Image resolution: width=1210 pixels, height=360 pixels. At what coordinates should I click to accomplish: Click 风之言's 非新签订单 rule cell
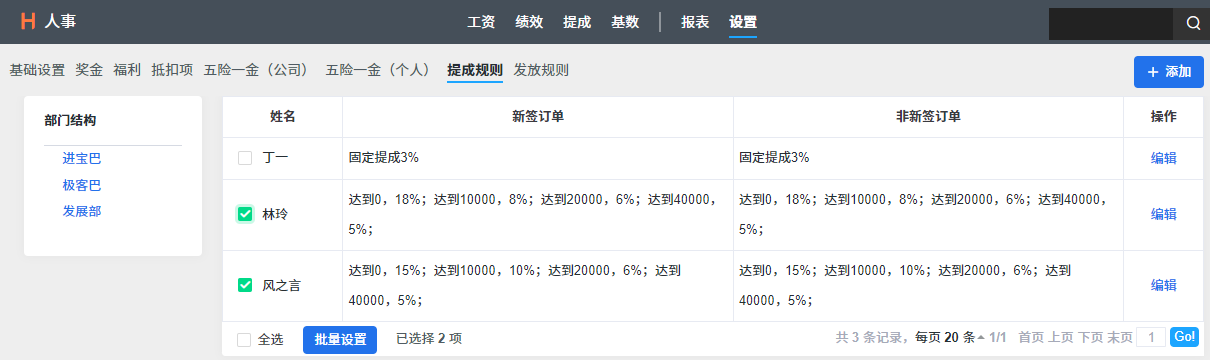pyautogui.click(x=928, y=285)
